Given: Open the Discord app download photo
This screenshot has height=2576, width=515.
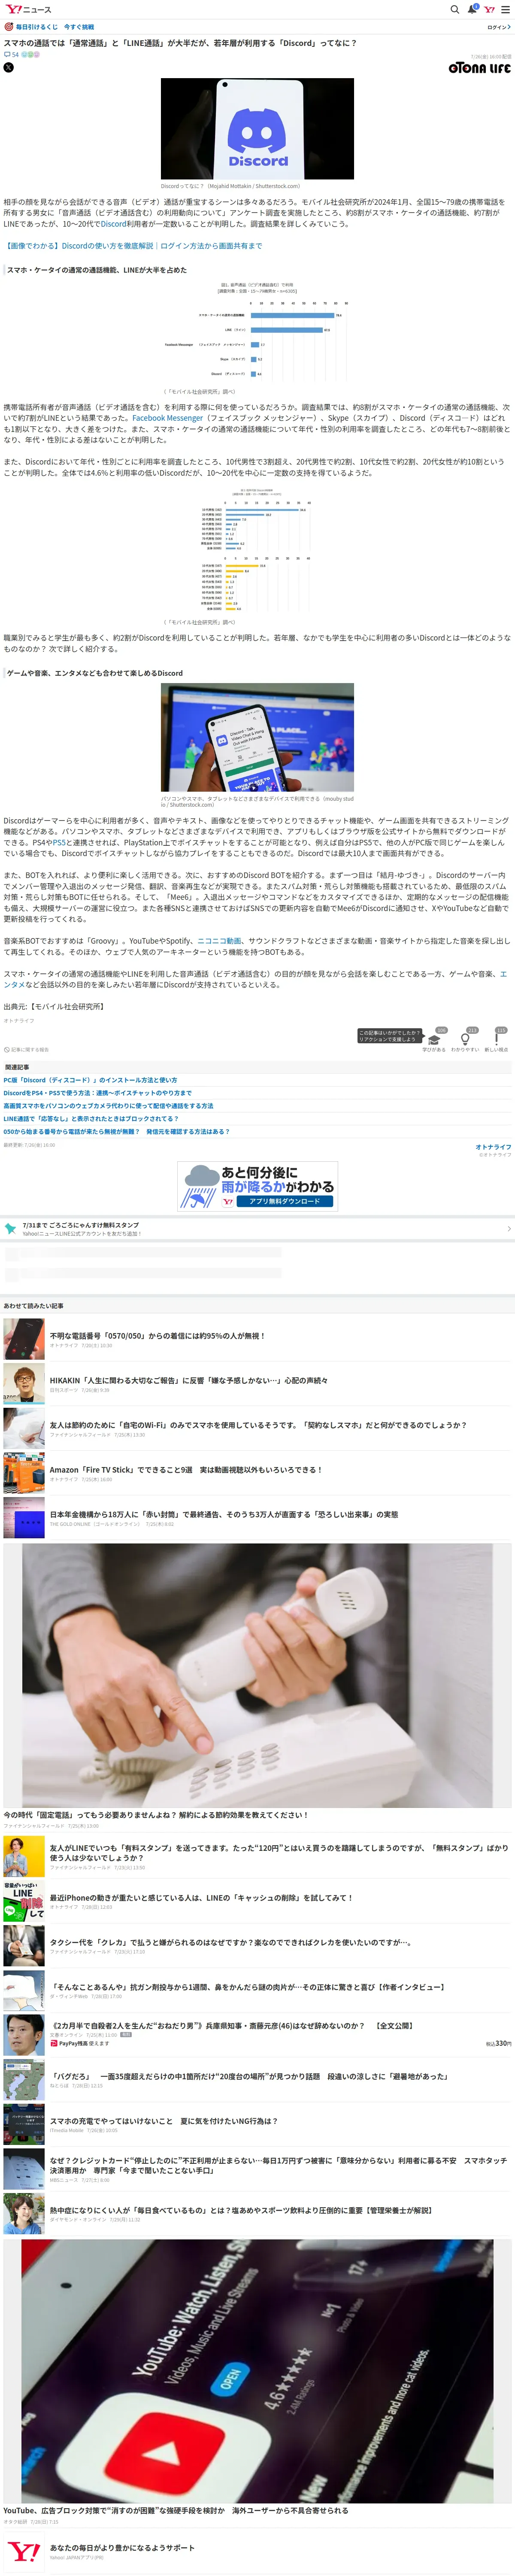Looking at the screenshot, I should pyautogui.click(x=257, y=738).
